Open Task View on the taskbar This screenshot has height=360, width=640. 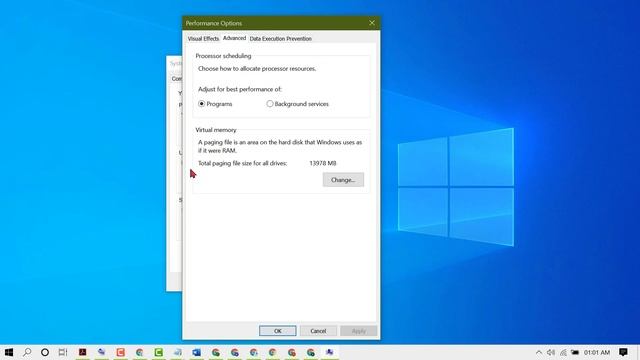pos(63,352)
